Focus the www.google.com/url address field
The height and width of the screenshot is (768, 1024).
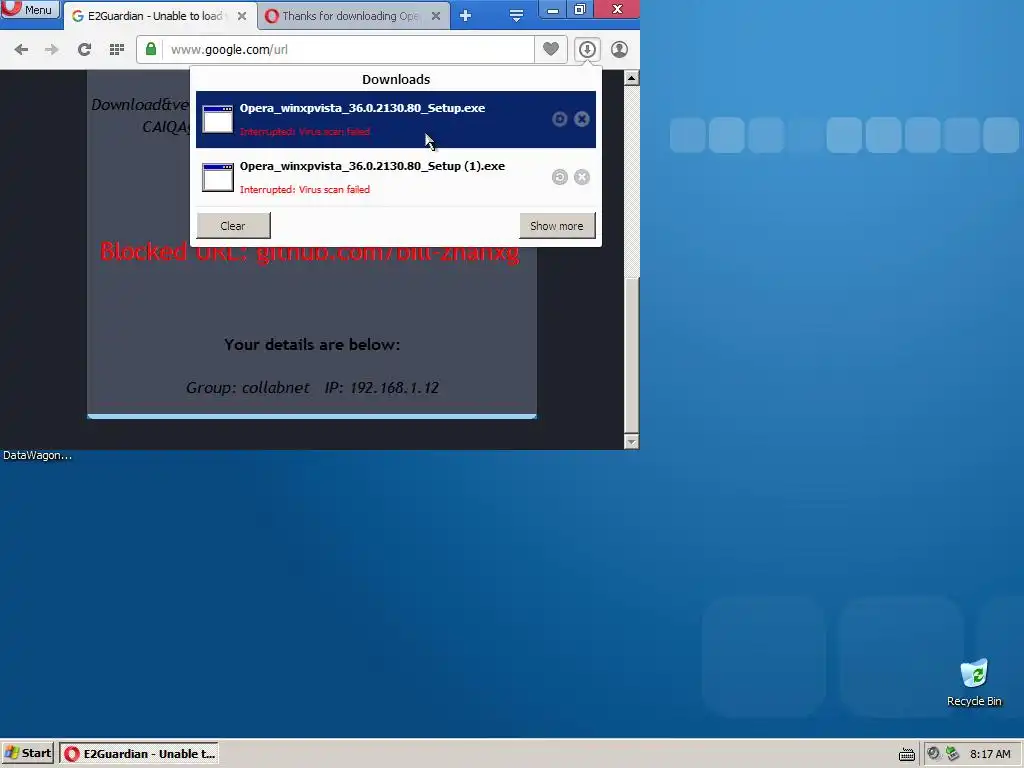[x=346, y=50]
